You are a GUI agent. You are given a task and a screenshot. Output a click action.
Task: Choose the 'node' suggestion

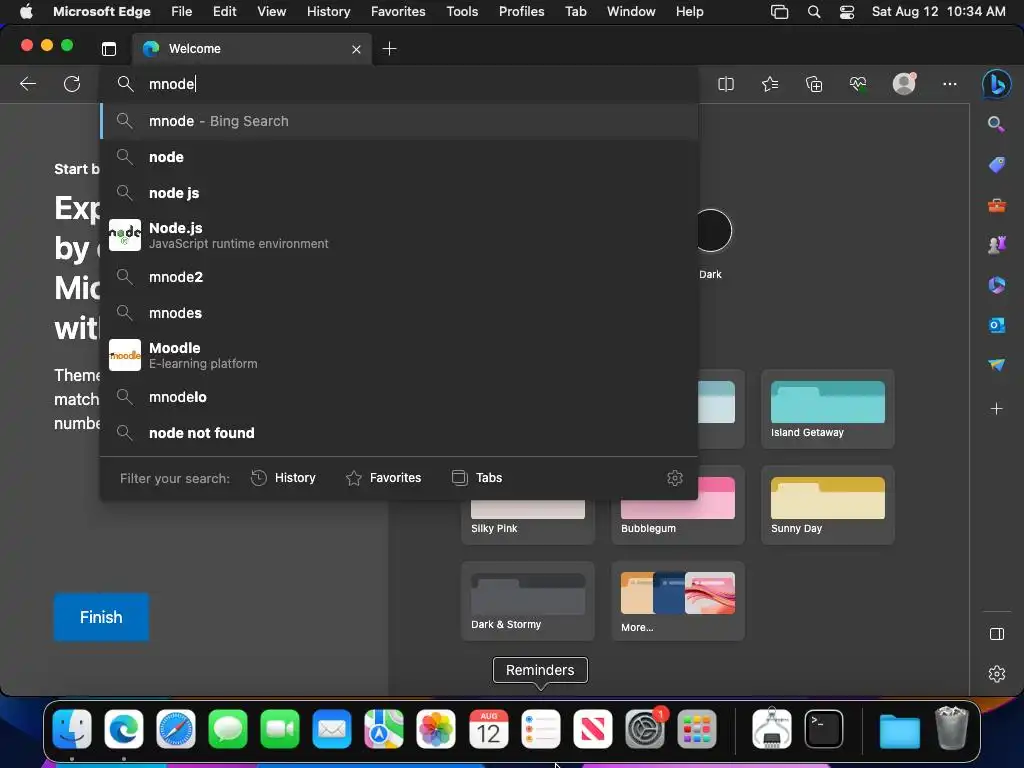(399, 157)
